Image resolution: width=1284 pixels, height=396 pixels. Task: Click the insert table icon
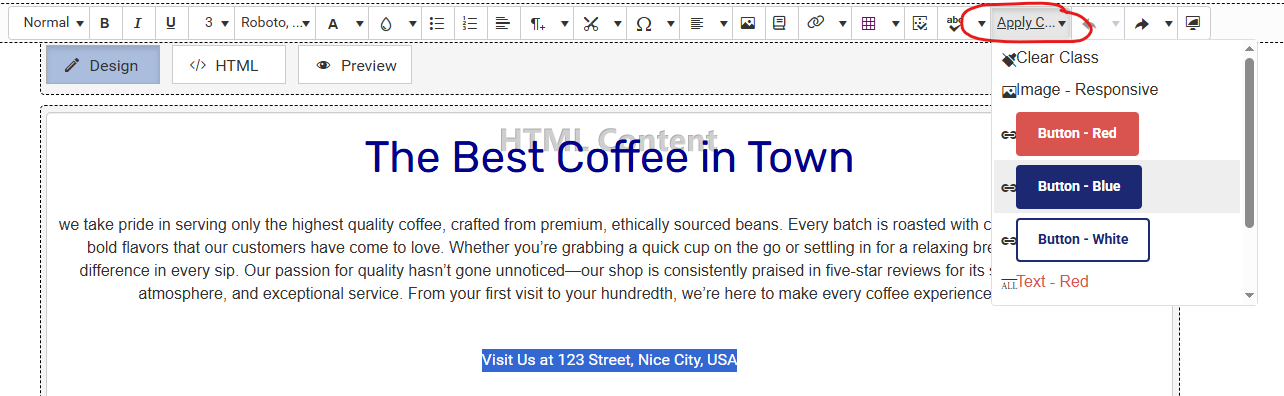click(x=869, y=23)
